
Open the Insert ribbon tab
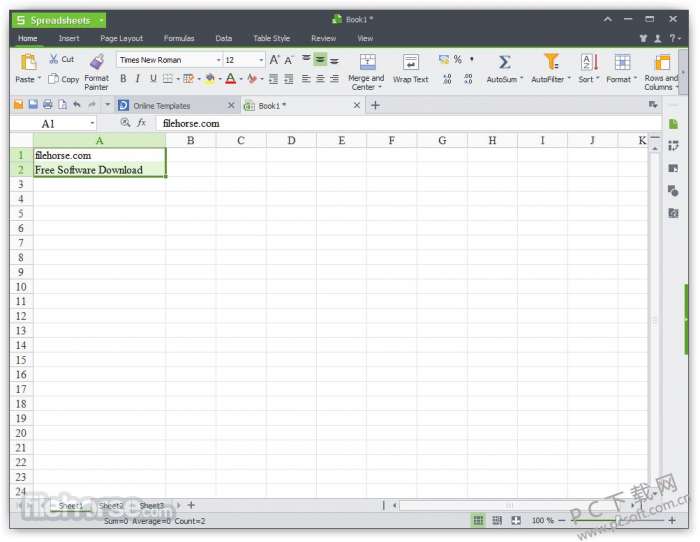pos(69,38)
